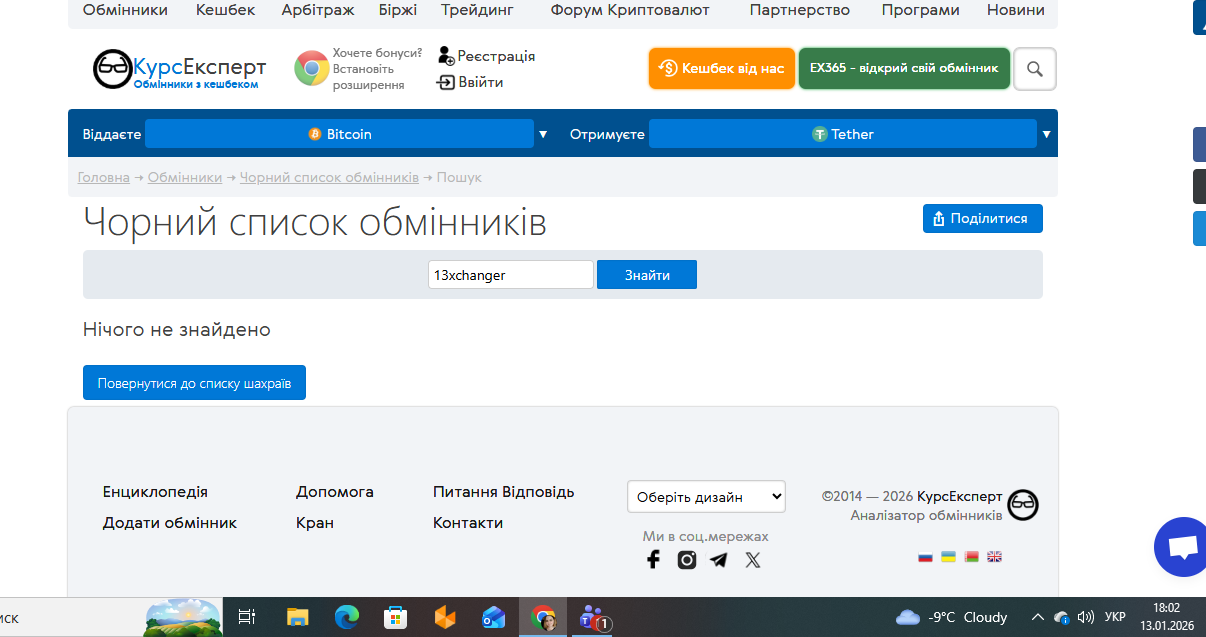
Task: Click the Реєстрація user icon link
Action: 447,56
